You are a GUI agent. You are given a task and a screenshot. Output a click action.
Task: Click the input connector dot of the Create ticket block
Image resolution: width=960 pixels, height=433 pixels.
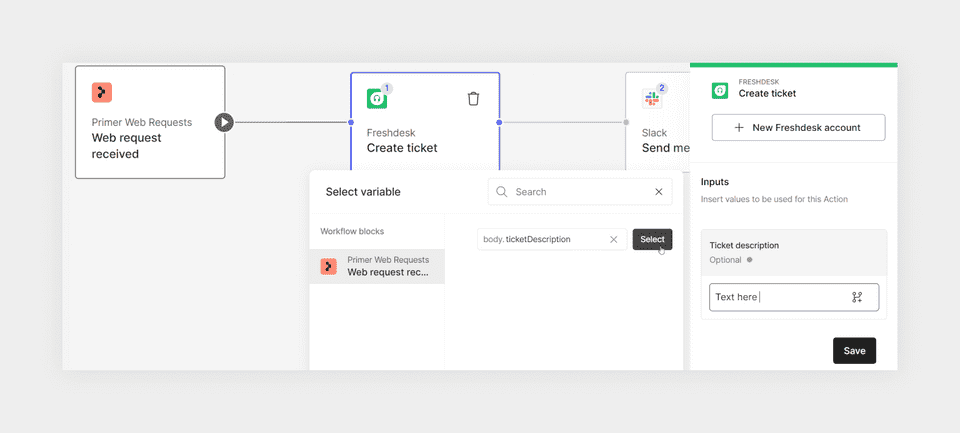coord(351,122)
